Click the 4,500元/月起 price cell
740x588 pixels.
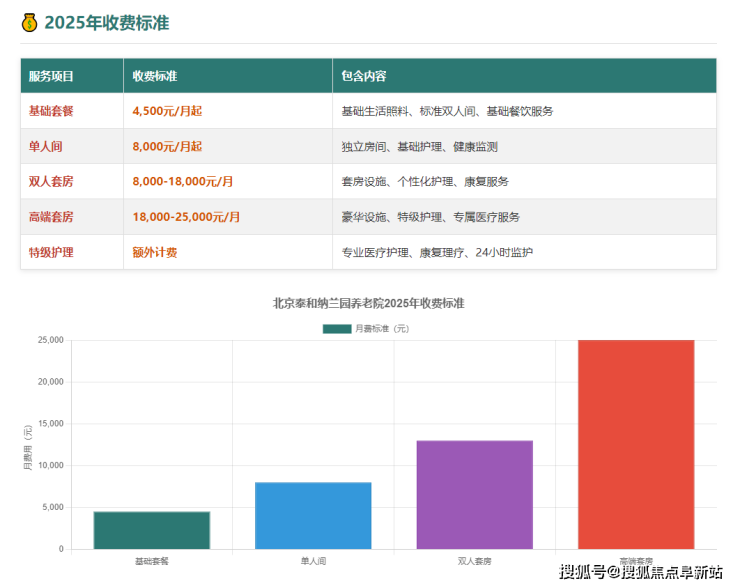(167, 111)
